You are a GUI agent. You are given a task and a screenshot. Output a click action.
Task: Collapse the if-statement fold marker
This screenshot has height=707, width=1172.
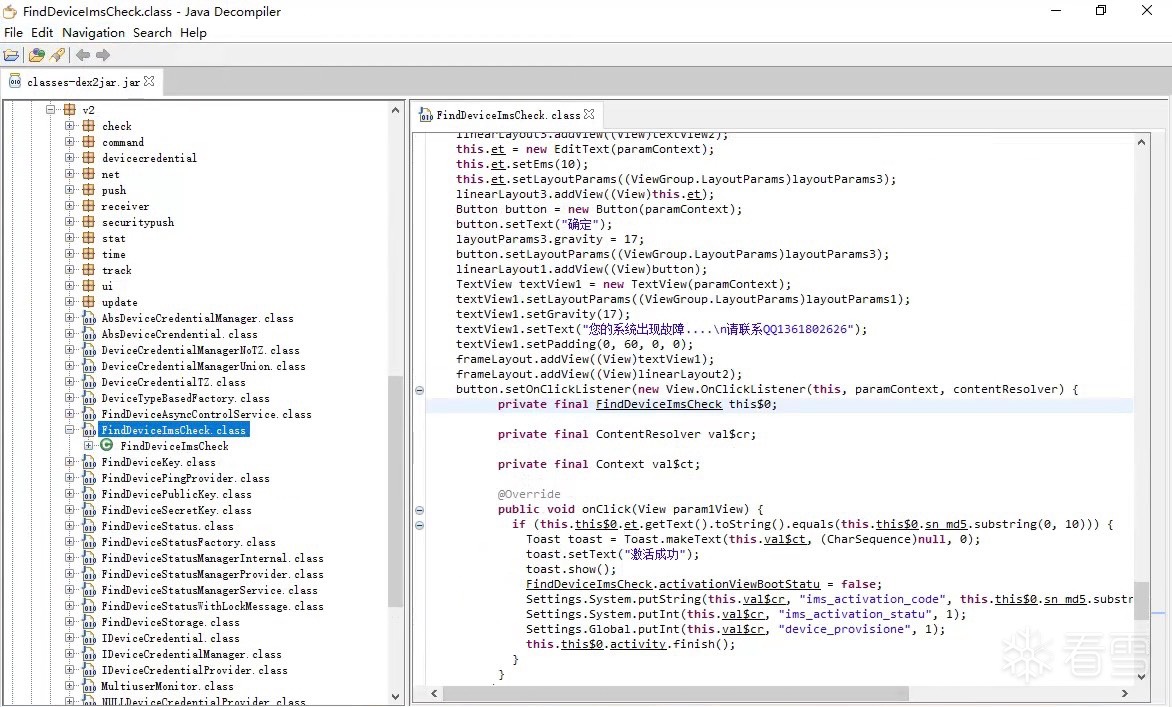[419, 525]
